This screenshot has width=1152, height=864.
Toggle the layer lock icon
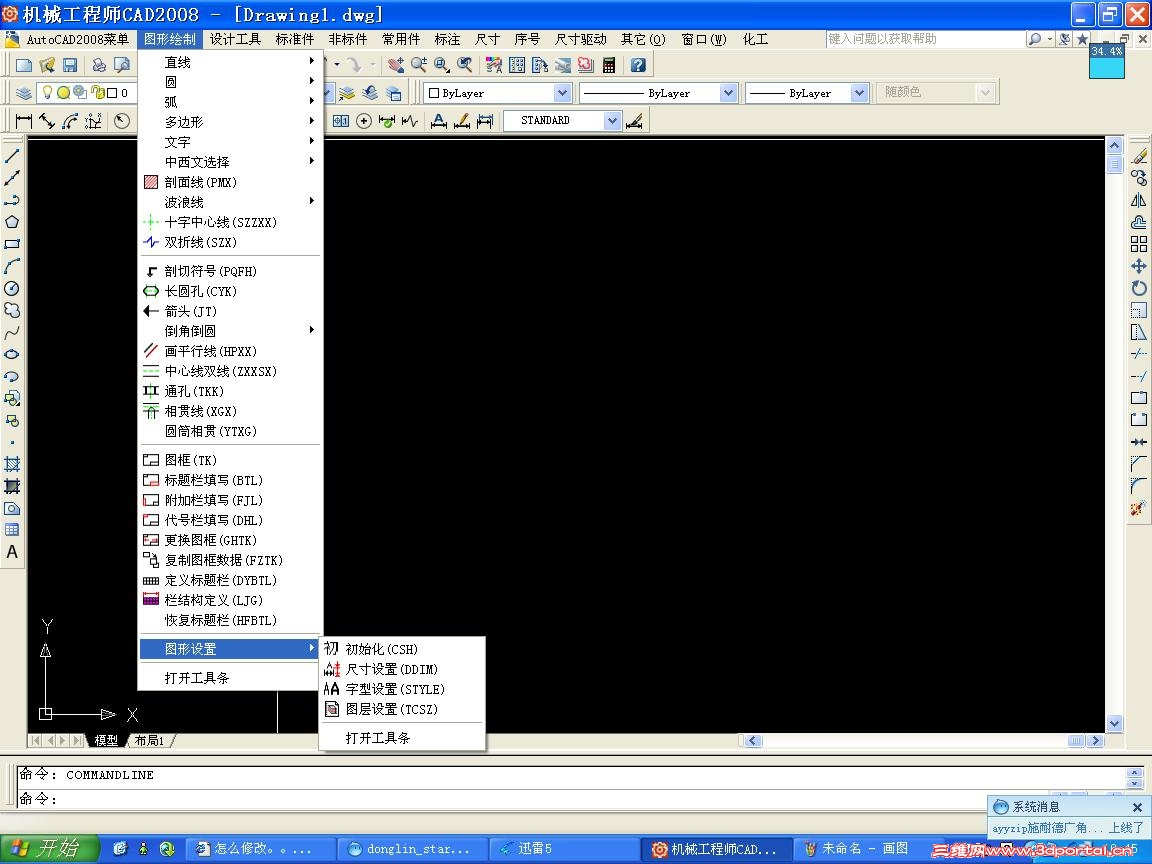click(96, 93)
